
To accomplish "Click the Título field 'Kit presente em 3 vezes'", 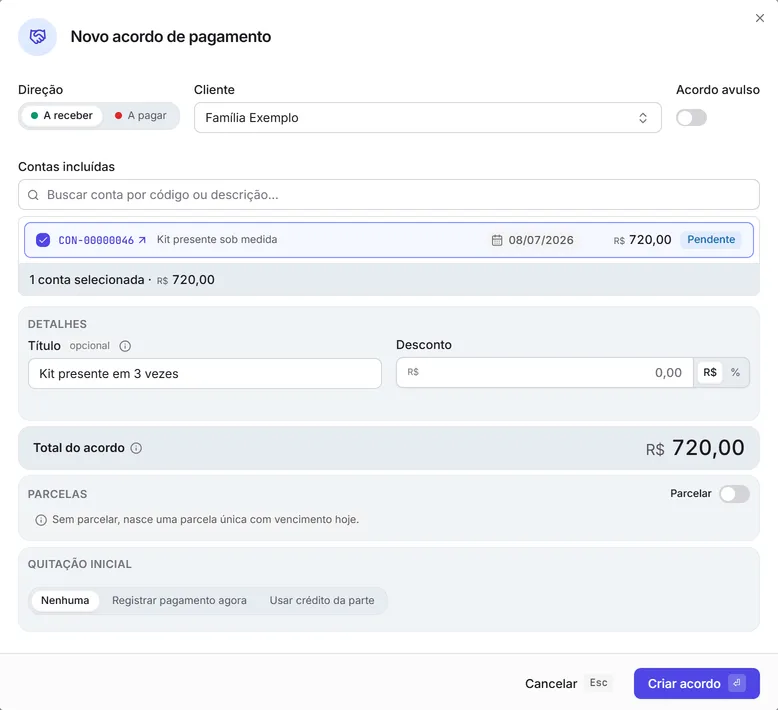I will coord(204,374).
